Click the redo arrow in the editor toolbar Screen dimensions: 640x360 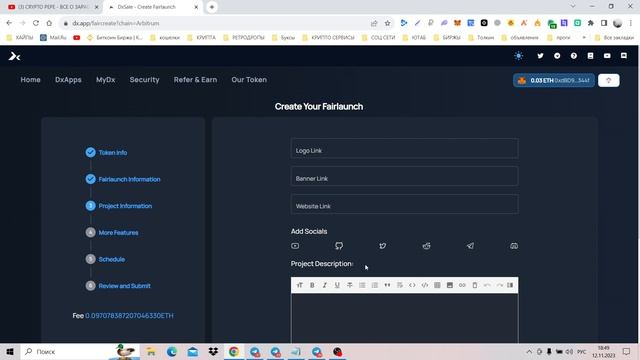pos(500,285)
